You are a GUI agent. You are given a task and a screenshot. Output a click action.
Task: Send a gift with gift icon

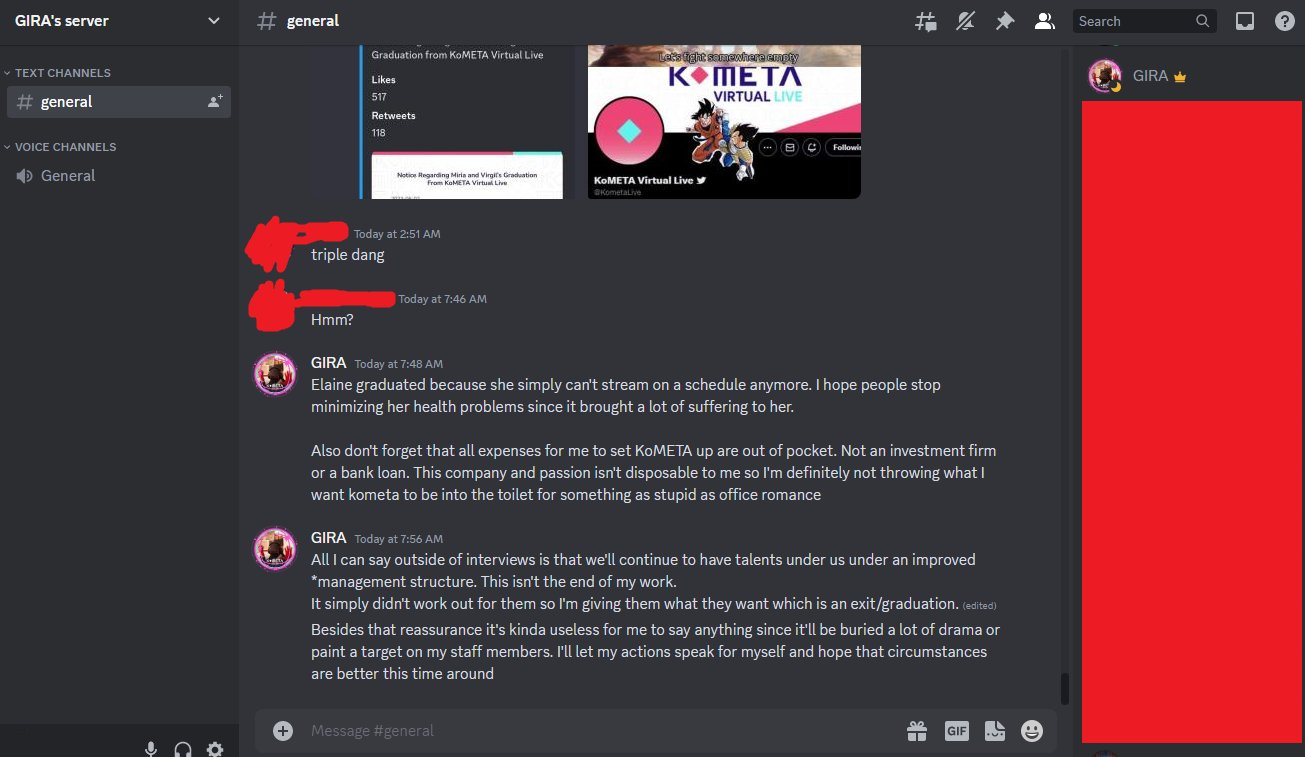point(917,731)
